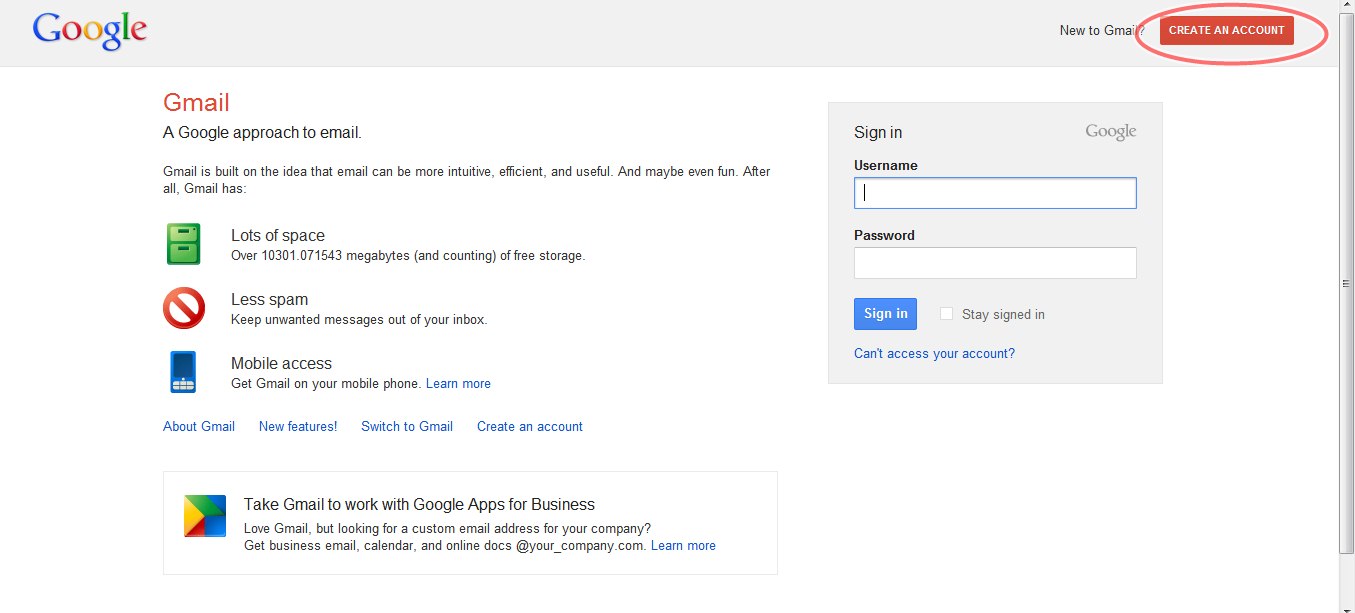Open the New features! link
The width and height of the screenshot is (1355, 613).
298,426
